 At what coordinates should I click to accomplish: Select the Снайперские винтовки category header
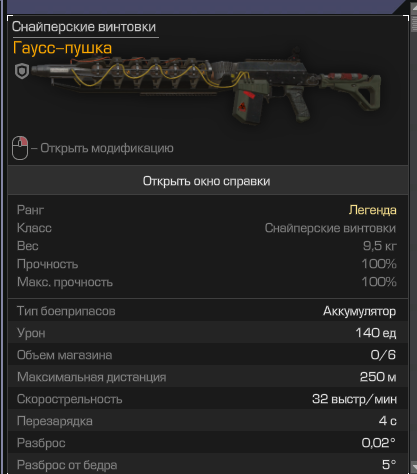pyautogui.click(x=84, y=27)
